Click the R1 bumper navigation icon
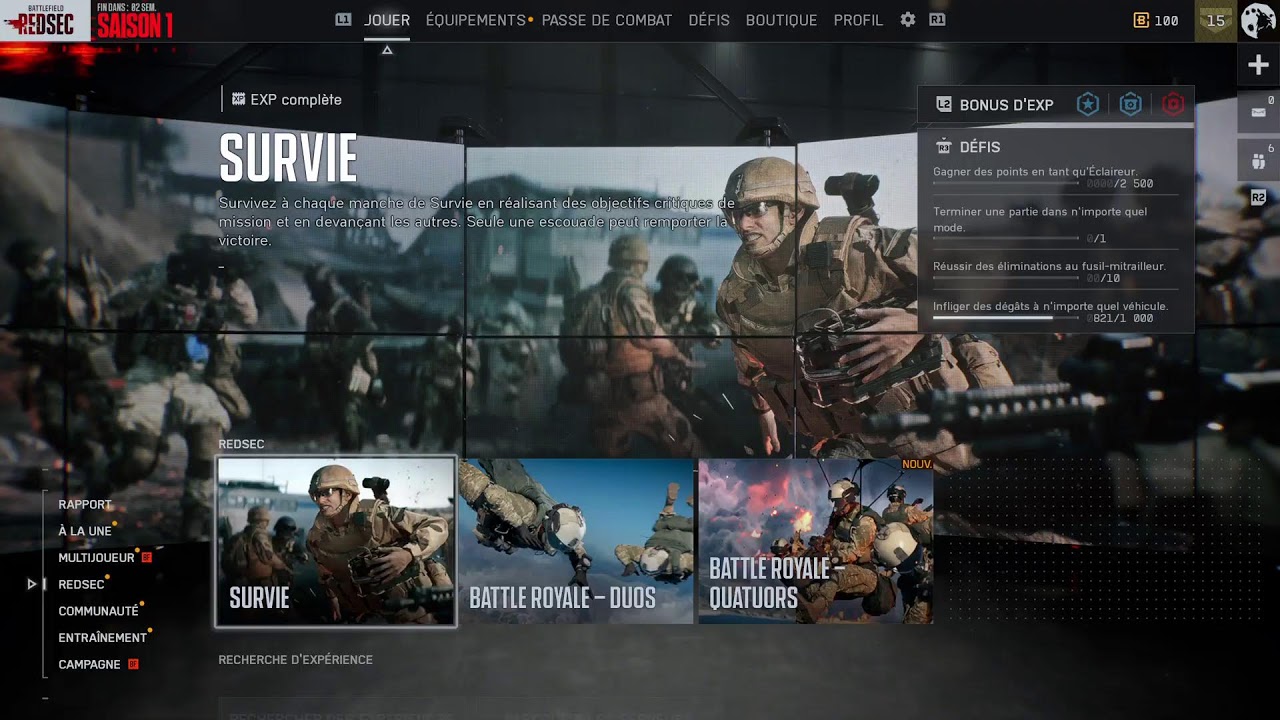Image resolution: width=1280 pixels, height=720 pixels. point(937,19)
